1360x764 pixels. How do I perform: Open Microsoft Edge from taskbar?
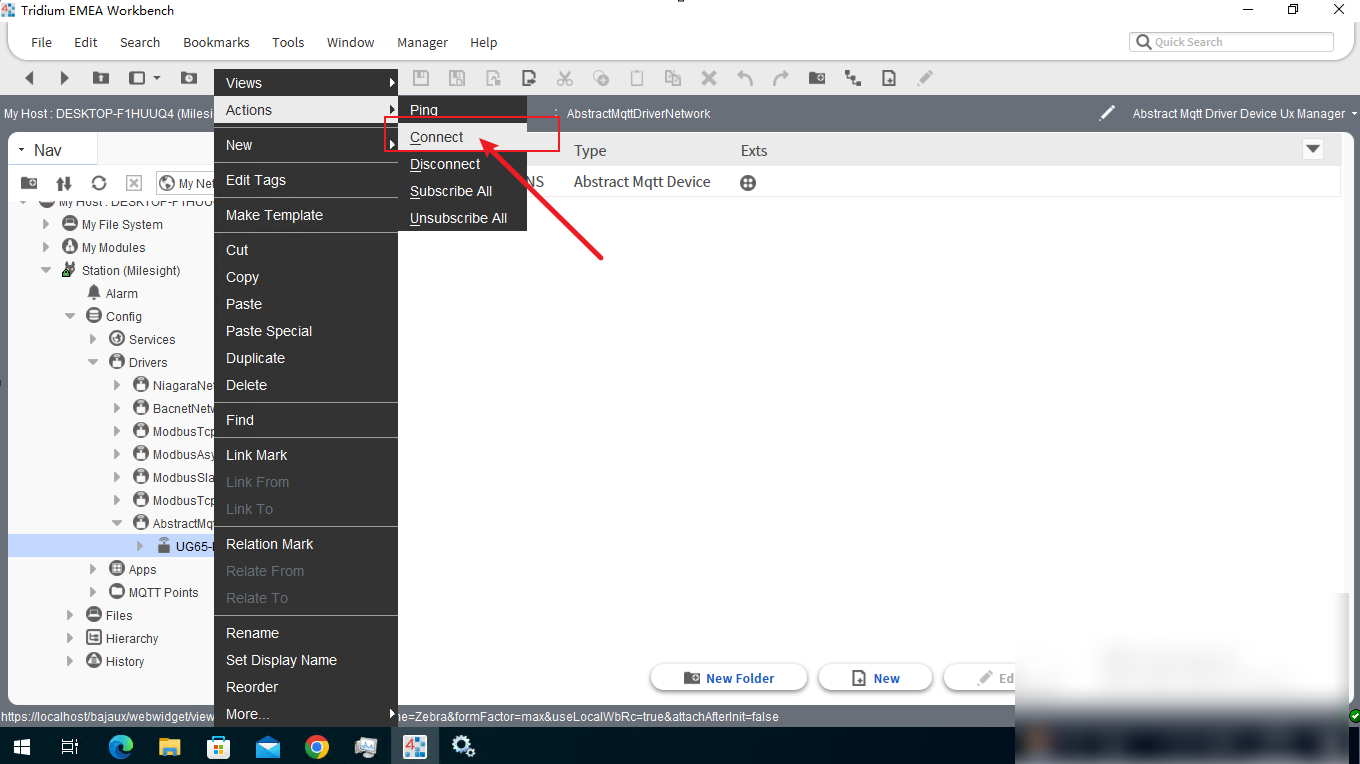point(121,746)
